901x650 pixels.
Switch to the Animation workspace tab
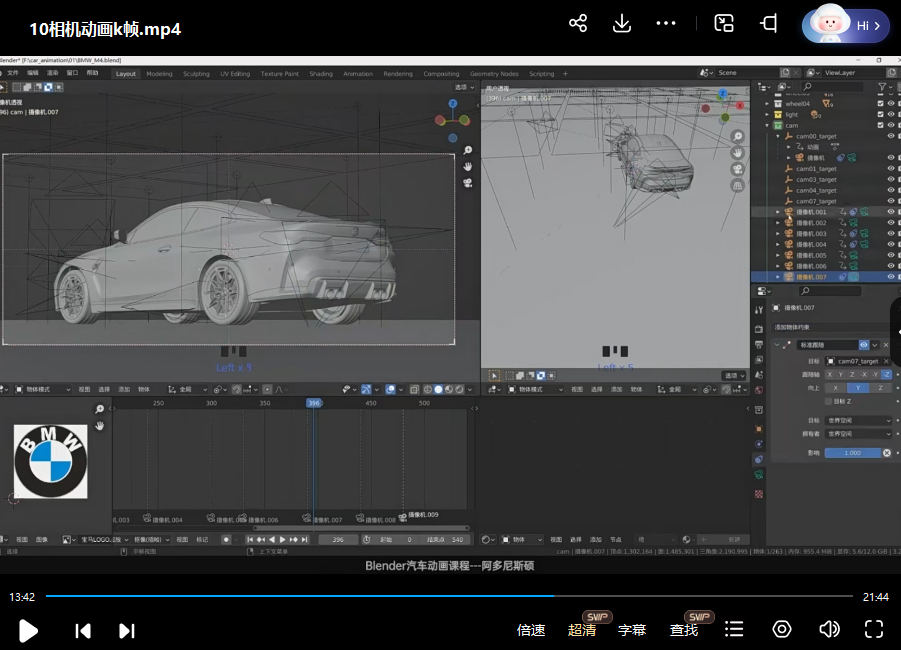[x=358, y=74]
